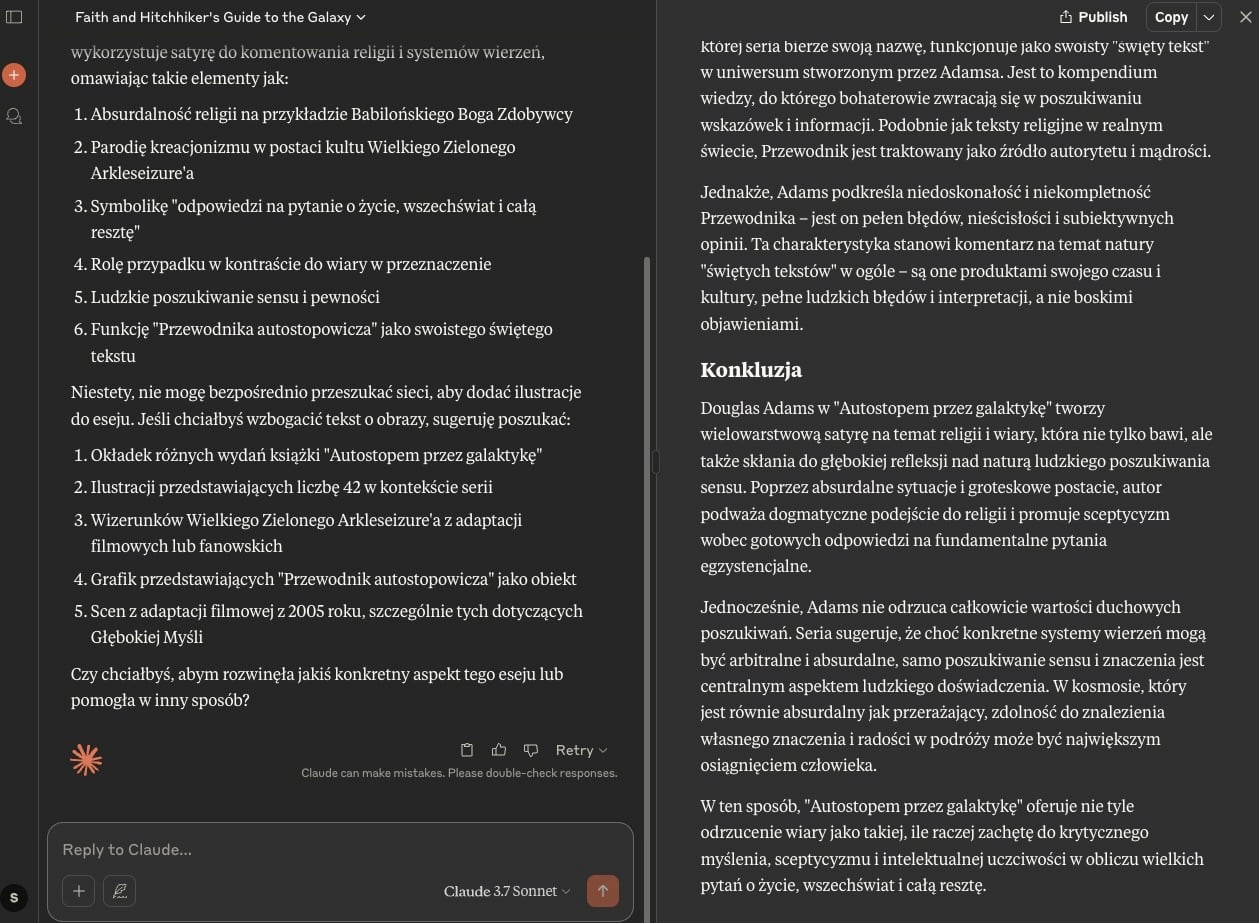
Task: Copy the artifact content
Action: [1171, 17]
